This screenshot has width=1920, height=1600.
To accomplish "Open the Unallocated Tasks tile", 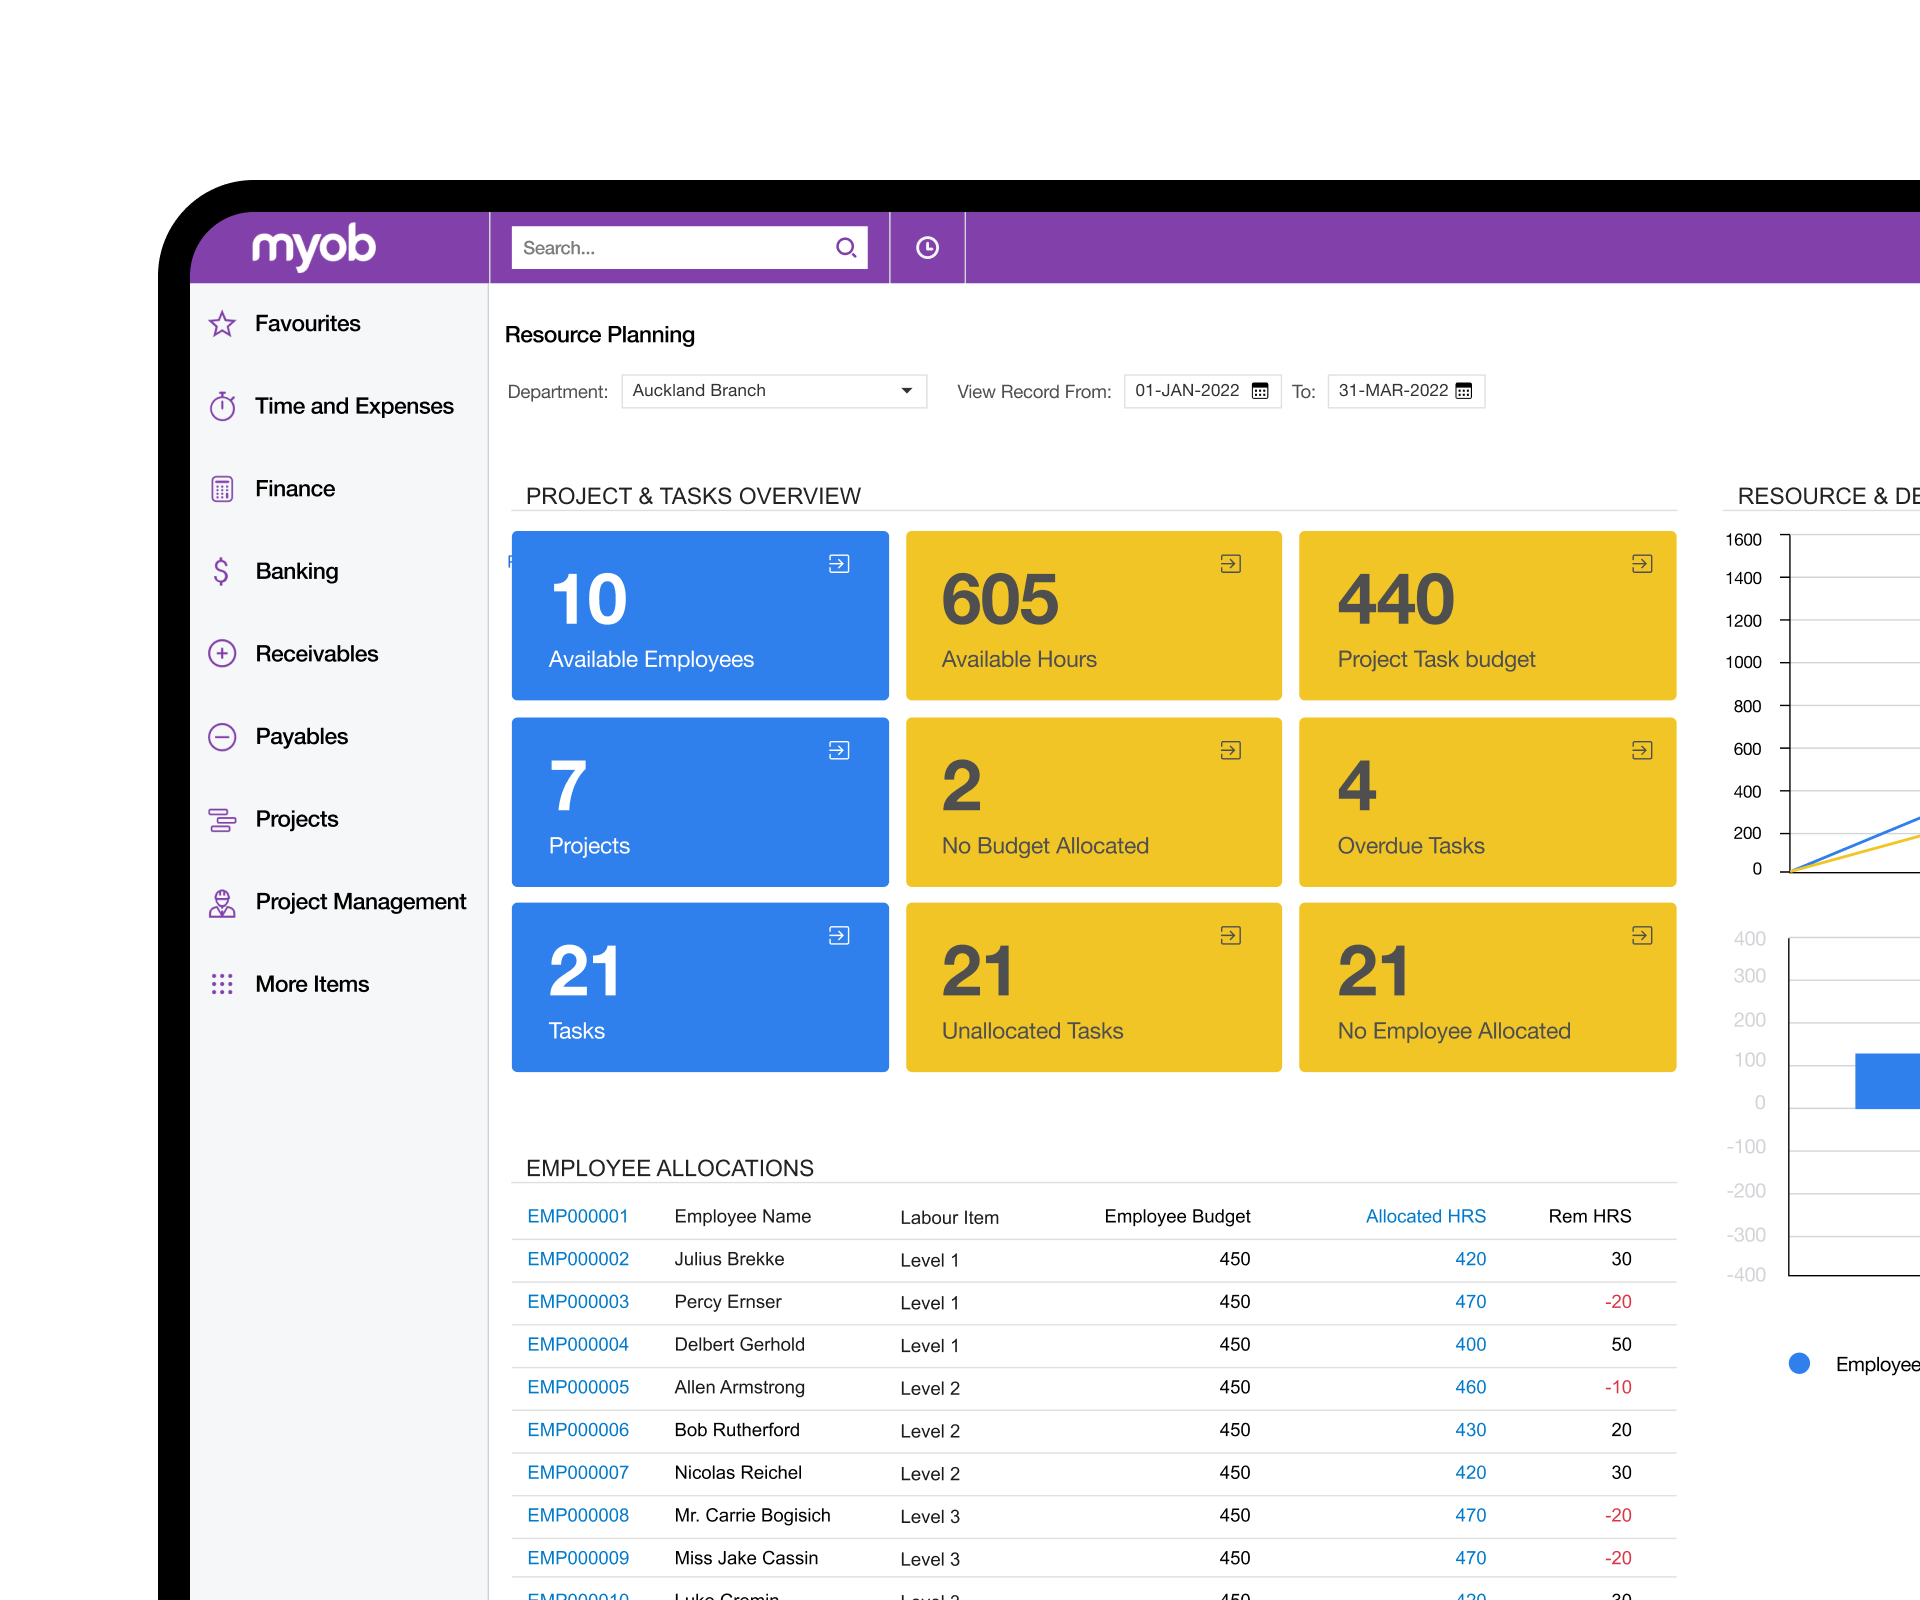I will click(1093, 987).
